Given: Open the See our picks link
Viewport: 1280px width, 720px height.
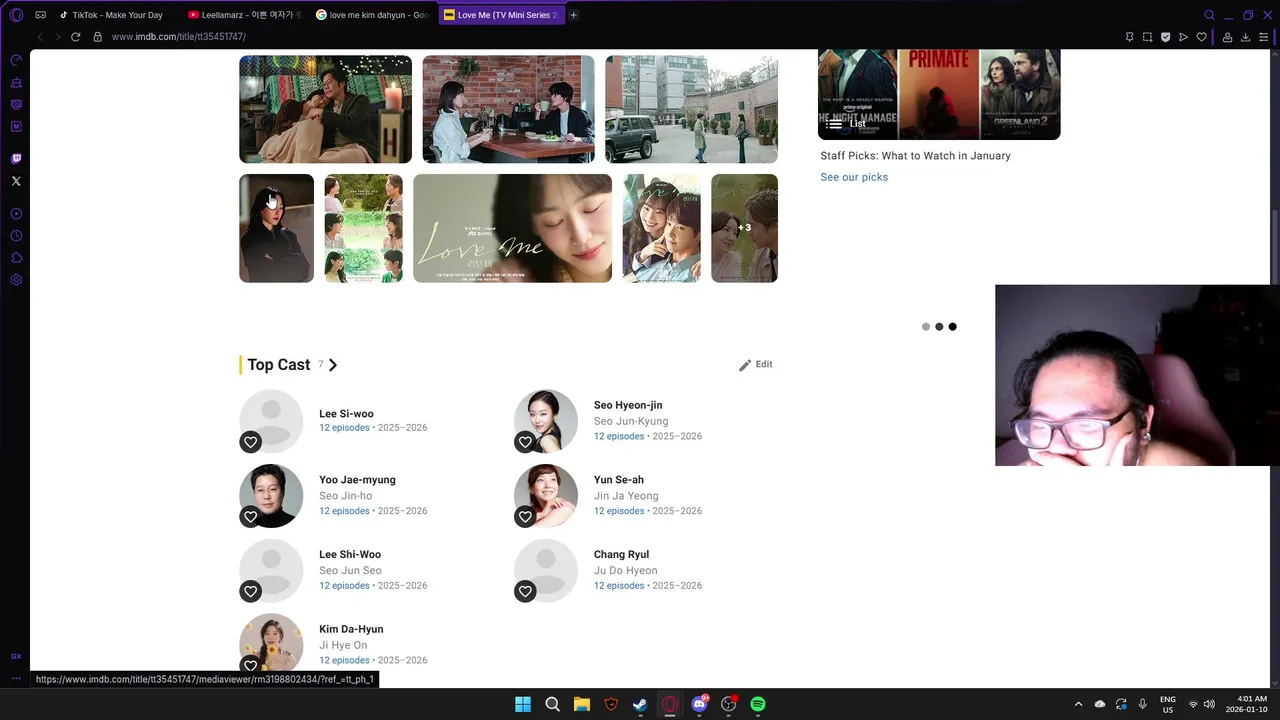Looking at the screenshot, I should [x=854, y=177].
